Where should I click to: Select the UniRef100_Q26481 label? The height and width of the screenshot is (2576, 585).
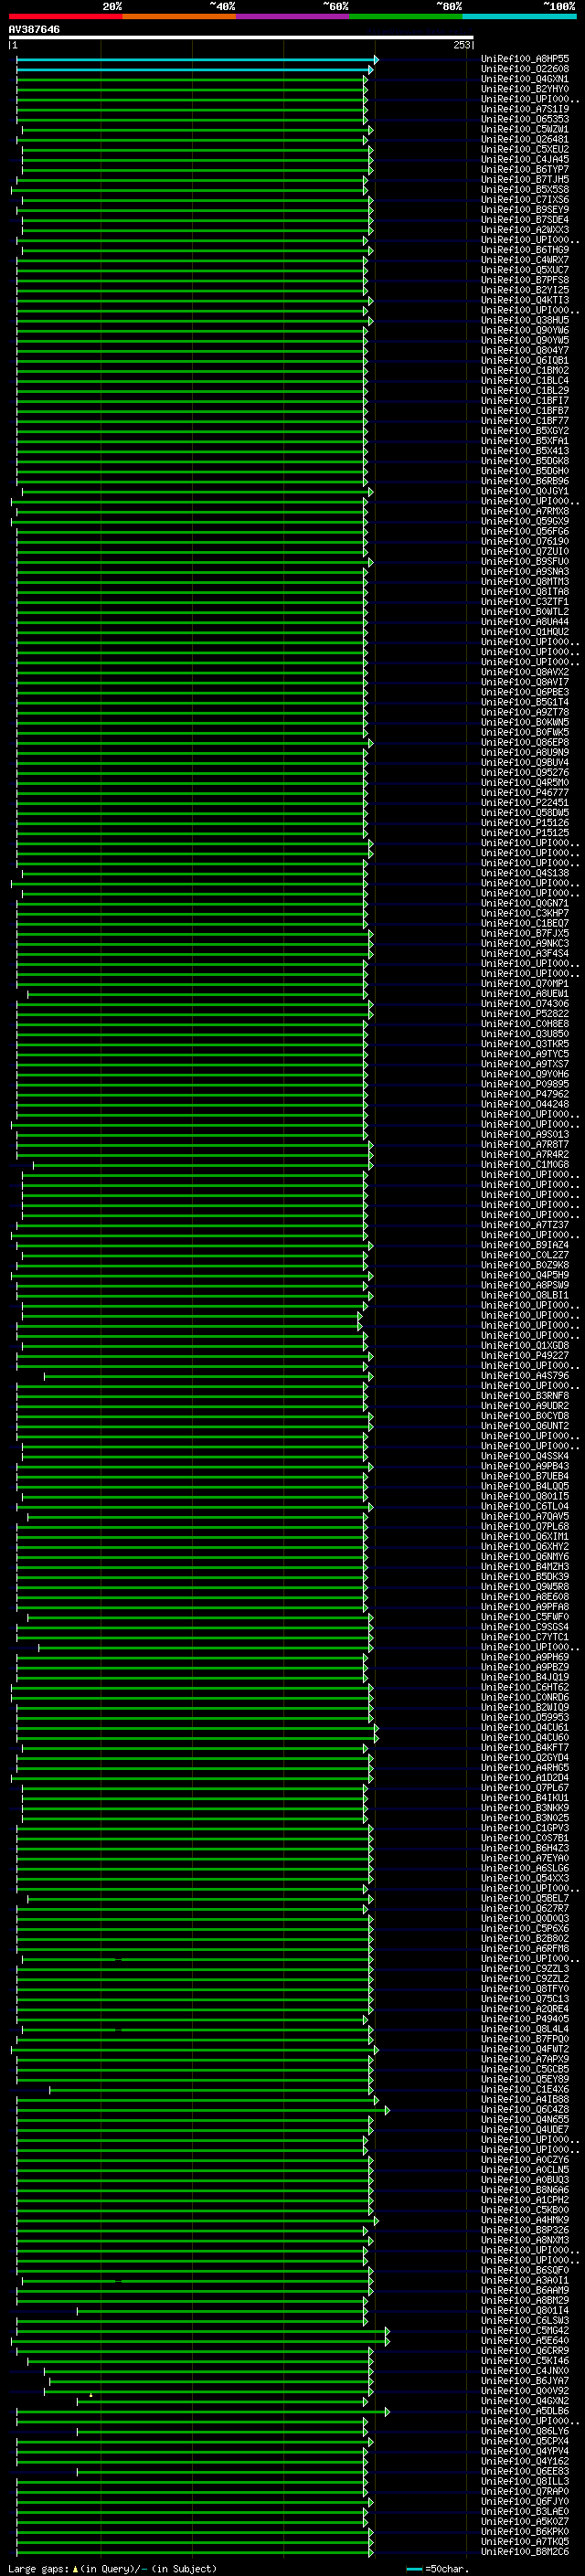(x=525, y=139)
